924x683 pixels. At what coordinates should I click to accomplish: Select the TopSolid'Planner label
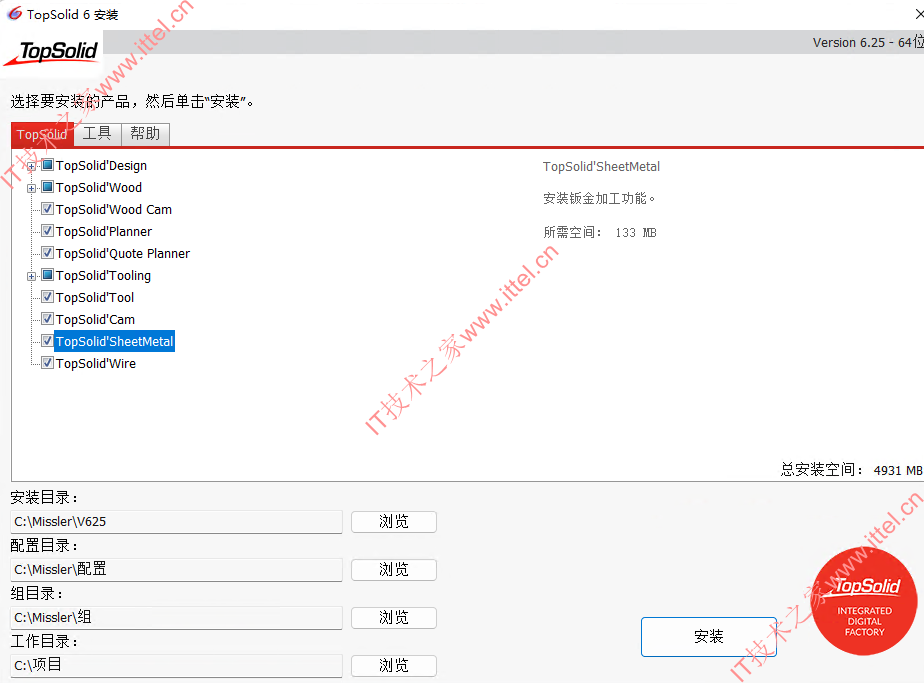(104, 232)
